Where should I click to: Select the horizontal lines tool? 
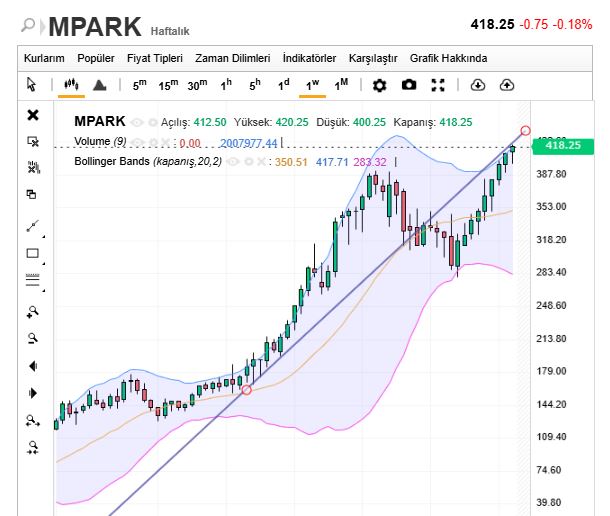tap(32, 280)
